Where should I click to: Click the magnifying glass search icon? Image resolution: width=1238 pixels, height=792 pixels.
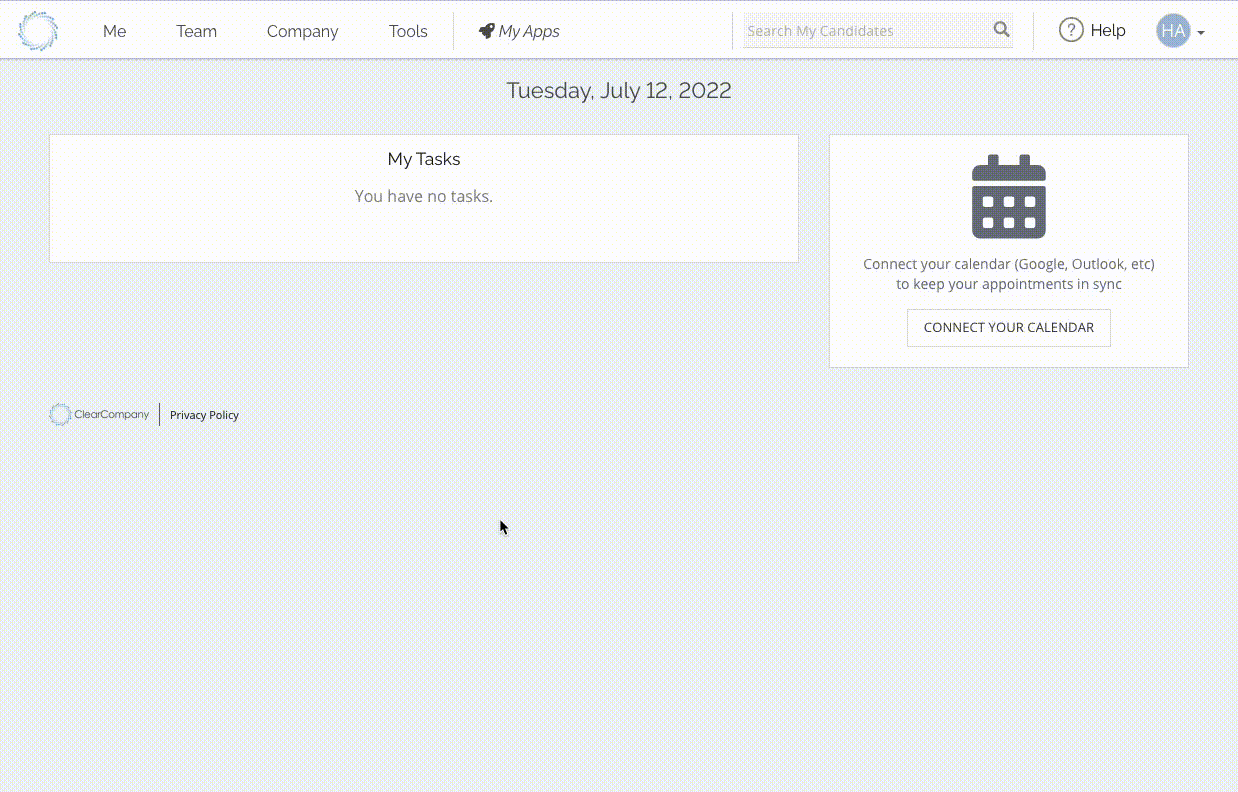pos(1001,30)
